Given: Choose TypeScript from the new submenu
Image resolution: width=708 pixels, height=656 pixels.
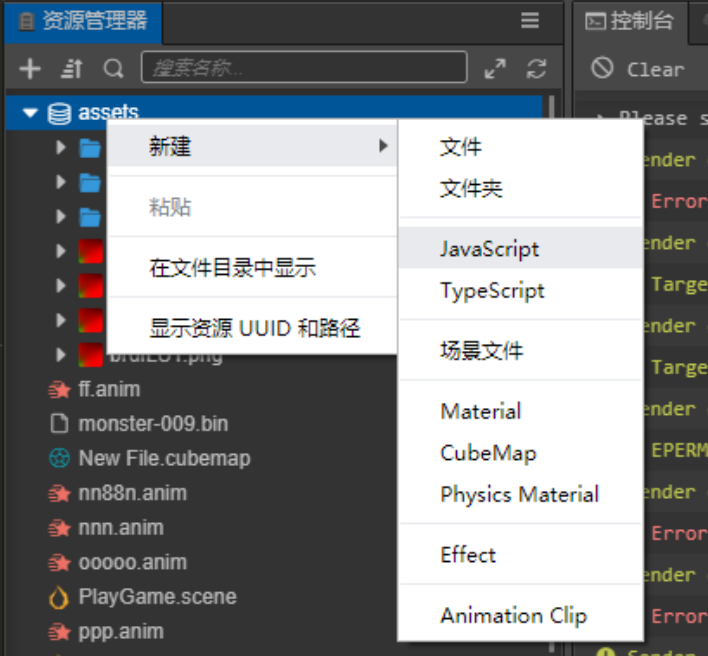Looking at the screenshot, I should (492, 291).
